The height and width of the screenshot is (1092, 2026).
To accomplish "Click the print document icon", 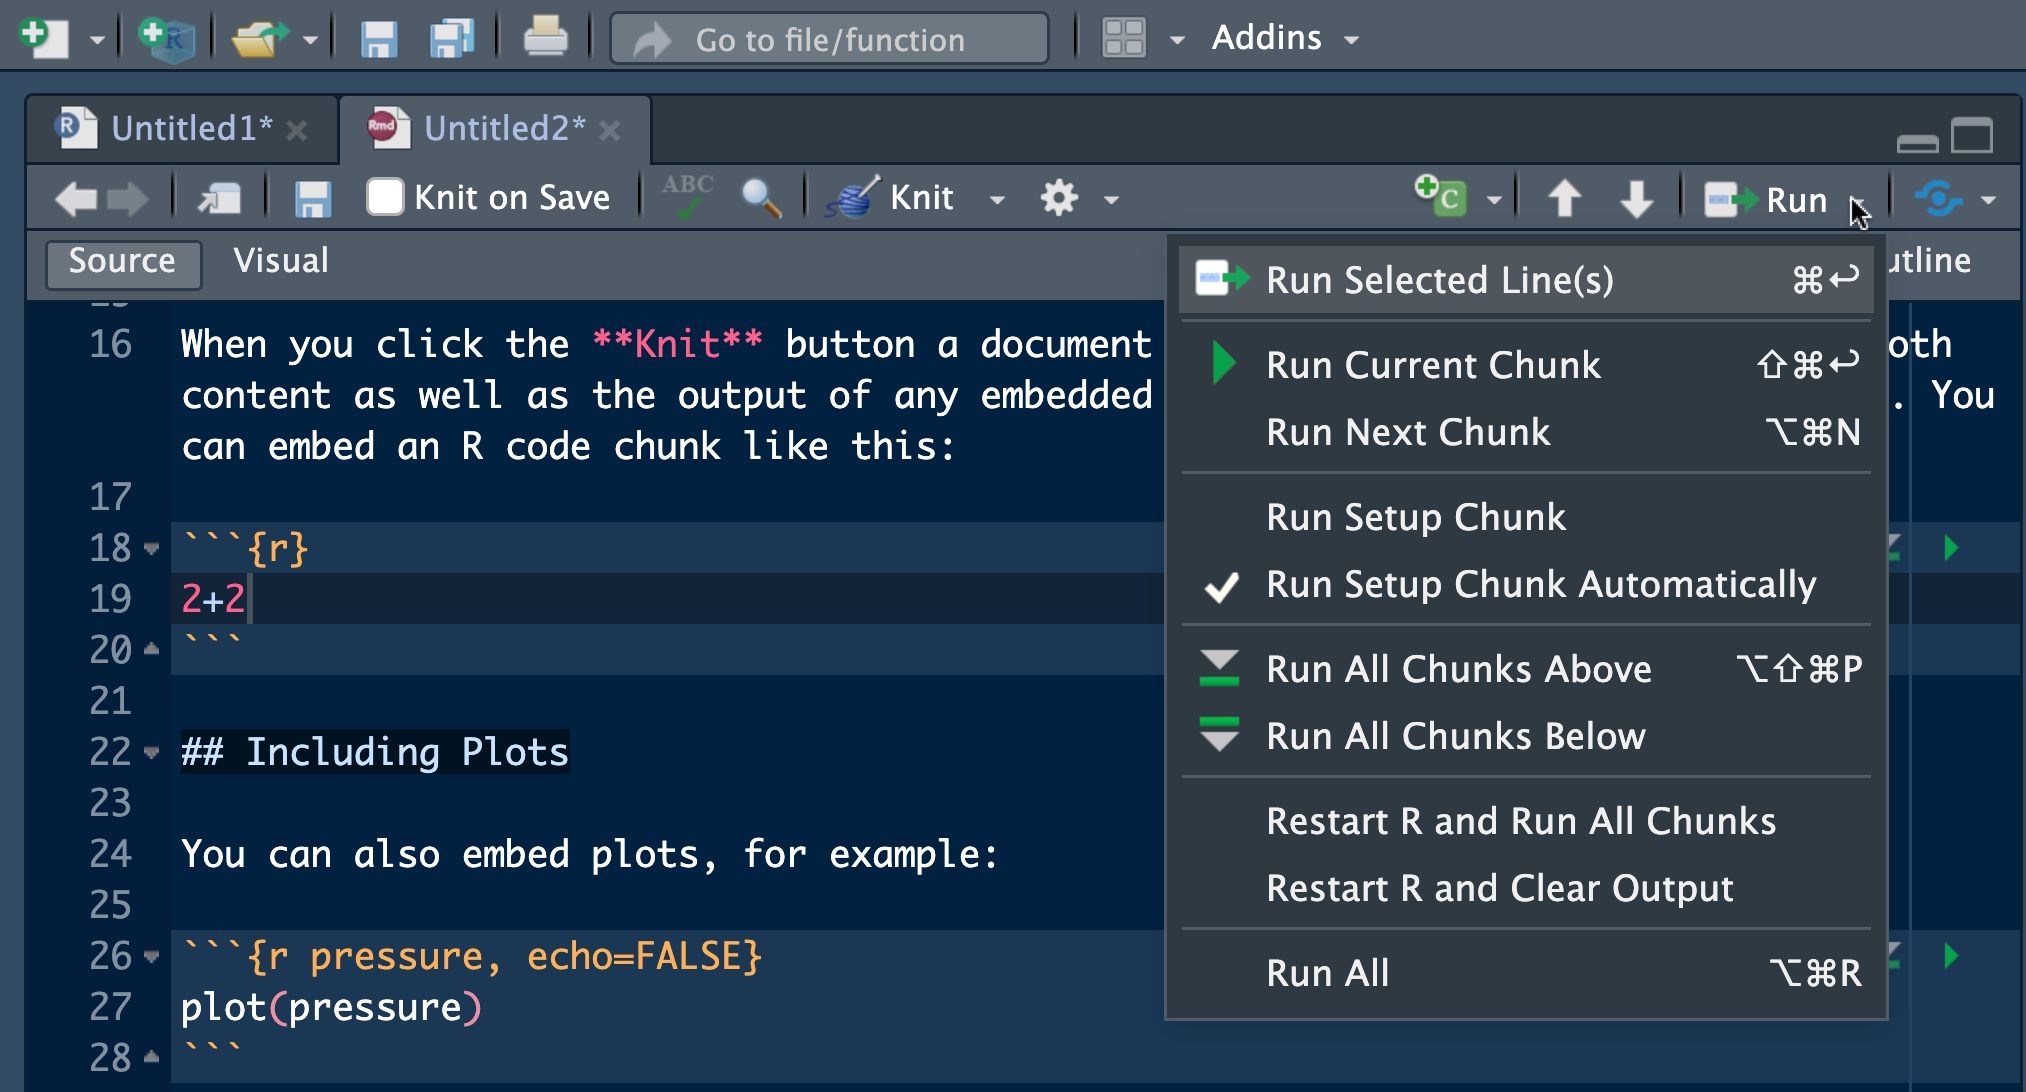I will coord(545,39).
